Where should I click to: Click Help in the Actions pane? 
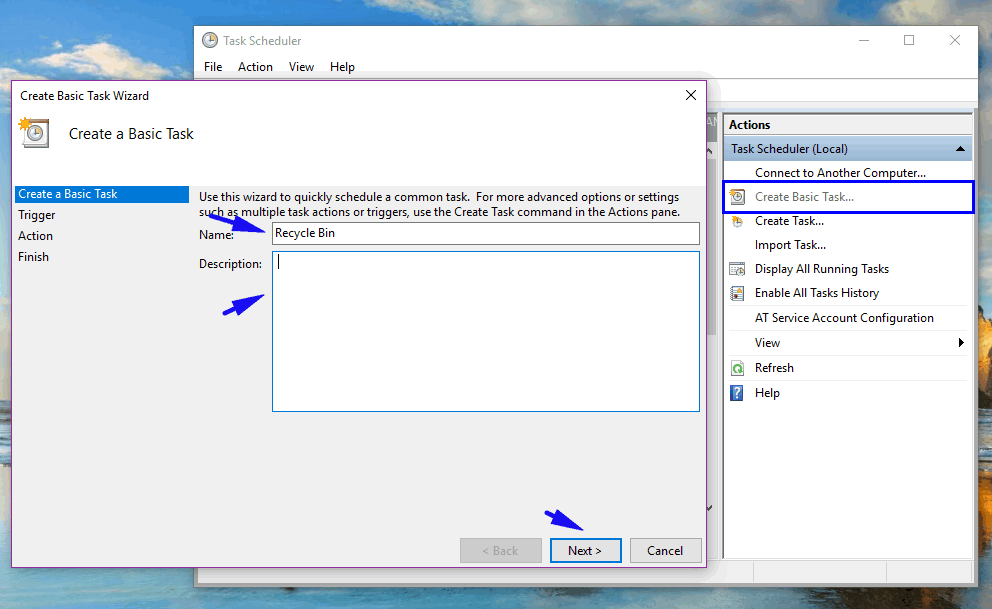[x=767, y=393]
